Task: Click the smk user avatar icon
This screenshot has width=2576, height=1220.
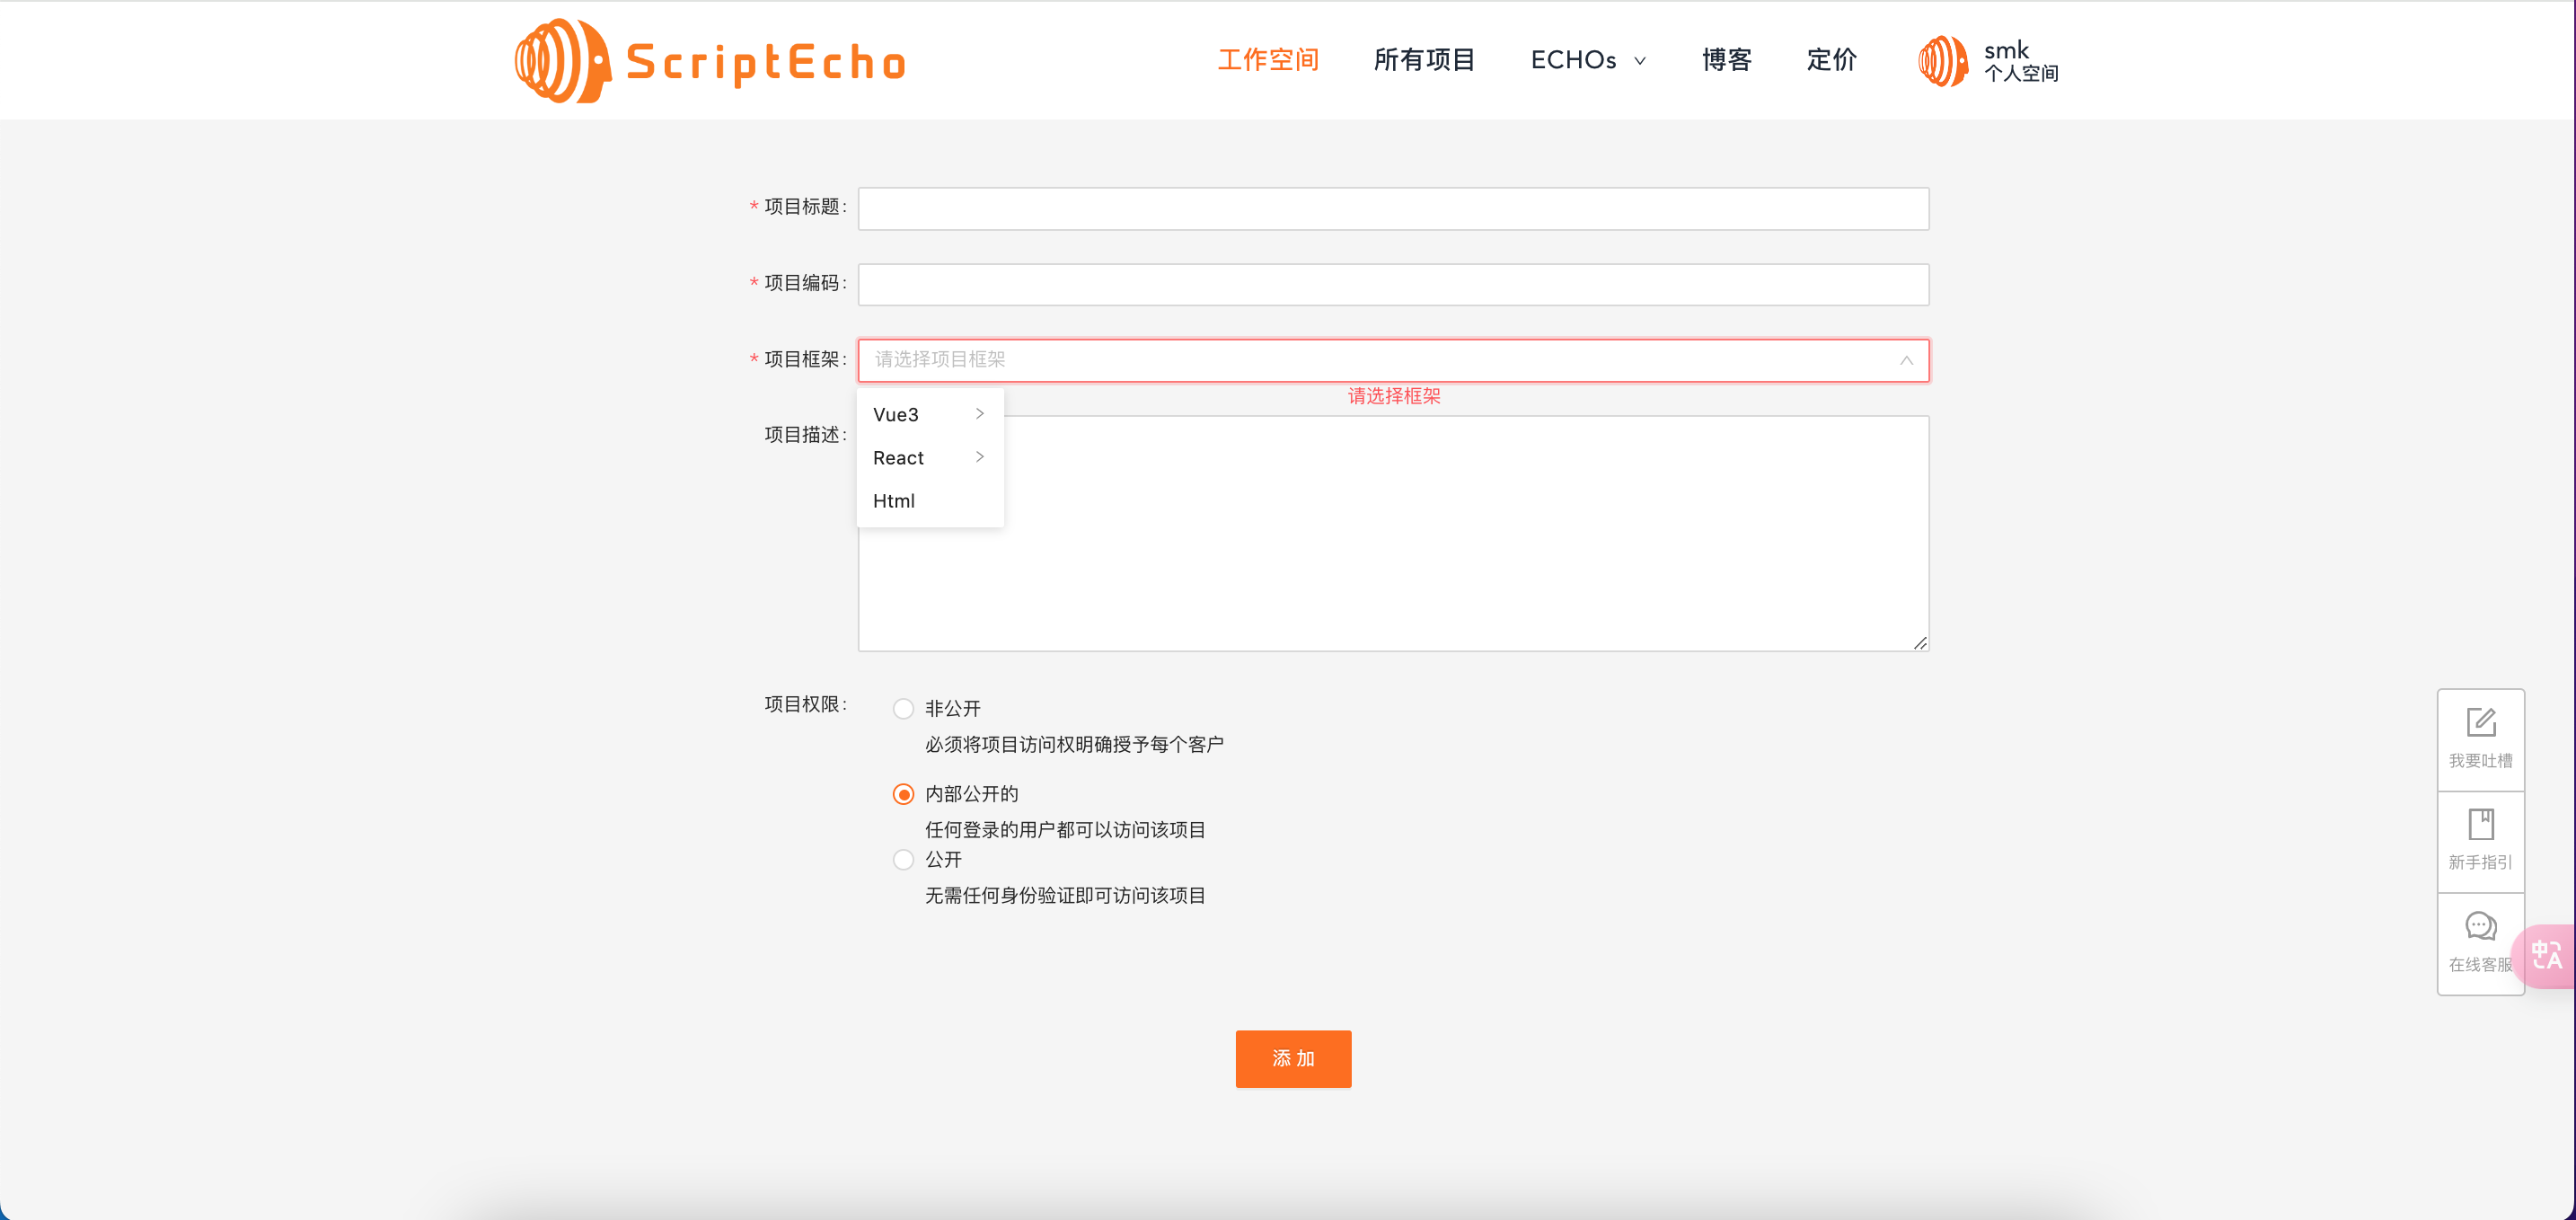Action: click(x=1942, y=61)
